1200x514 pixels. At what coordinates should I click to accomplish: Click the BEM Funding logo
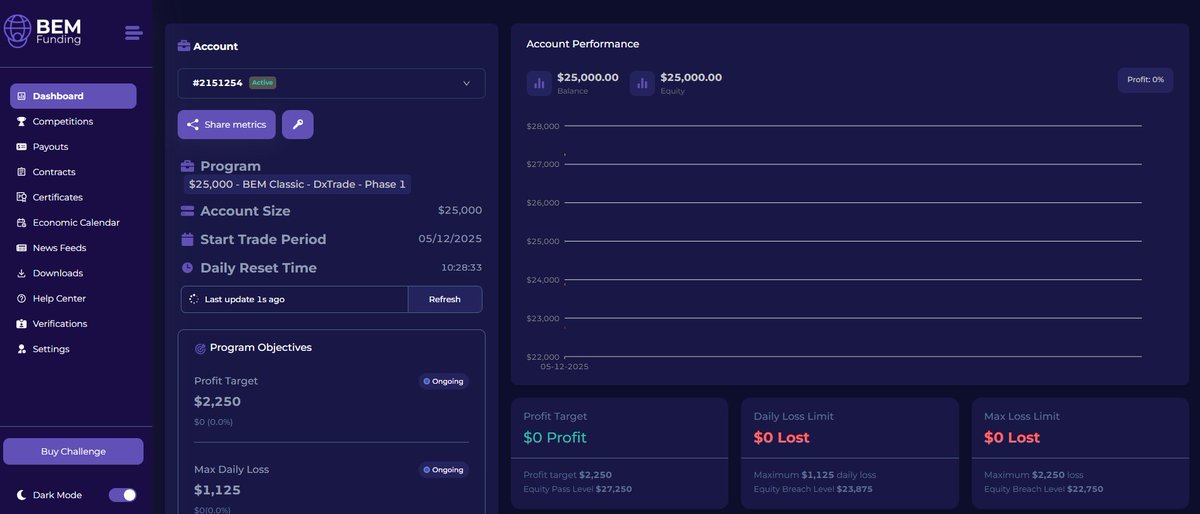[x=43, y=31]
